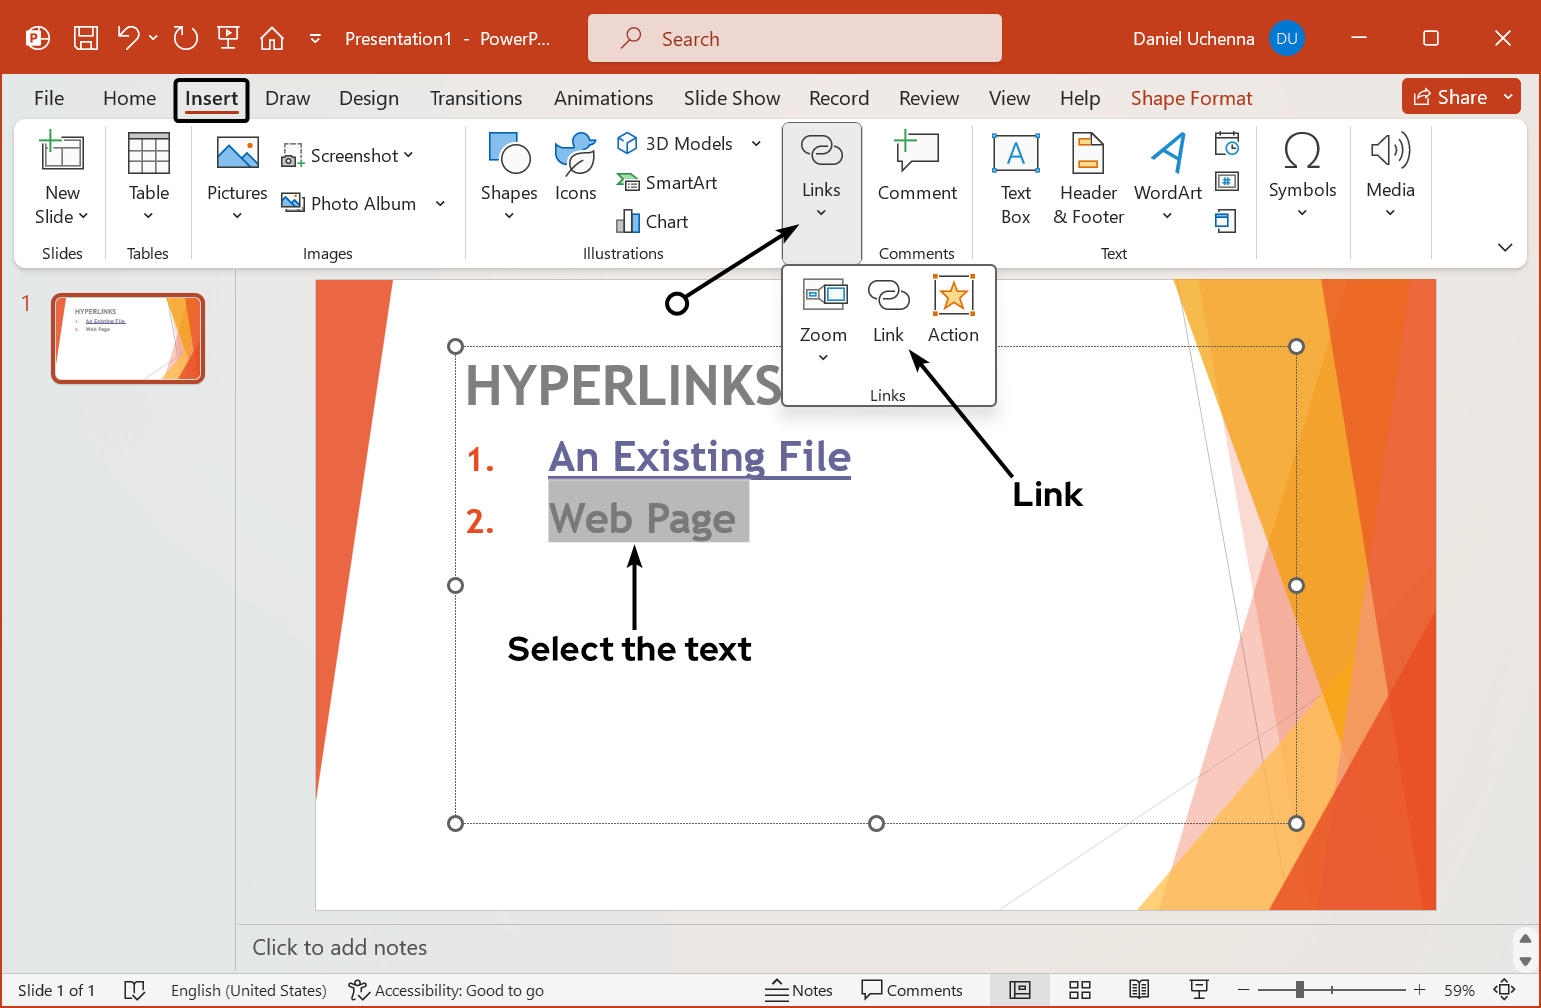The image size is (1541, 1008).
Task: Expand the 3D Models dropdown arrow
Action: (x=755, y=143)
